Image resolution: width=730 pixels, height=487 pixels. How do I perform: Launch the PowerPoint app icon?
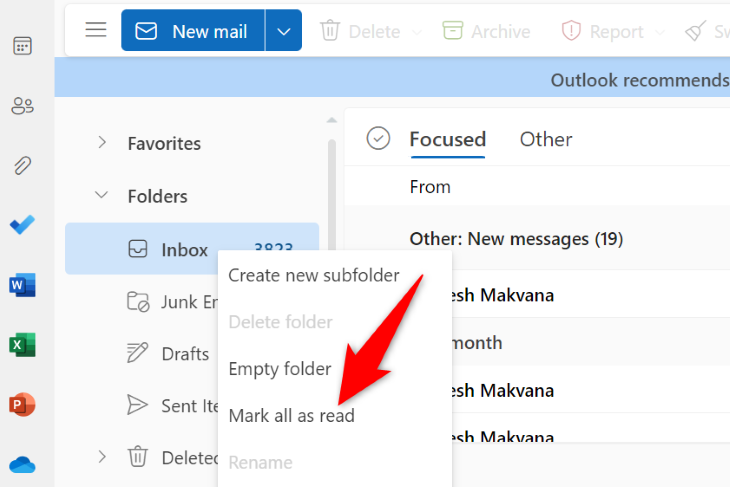click(22, 405)
